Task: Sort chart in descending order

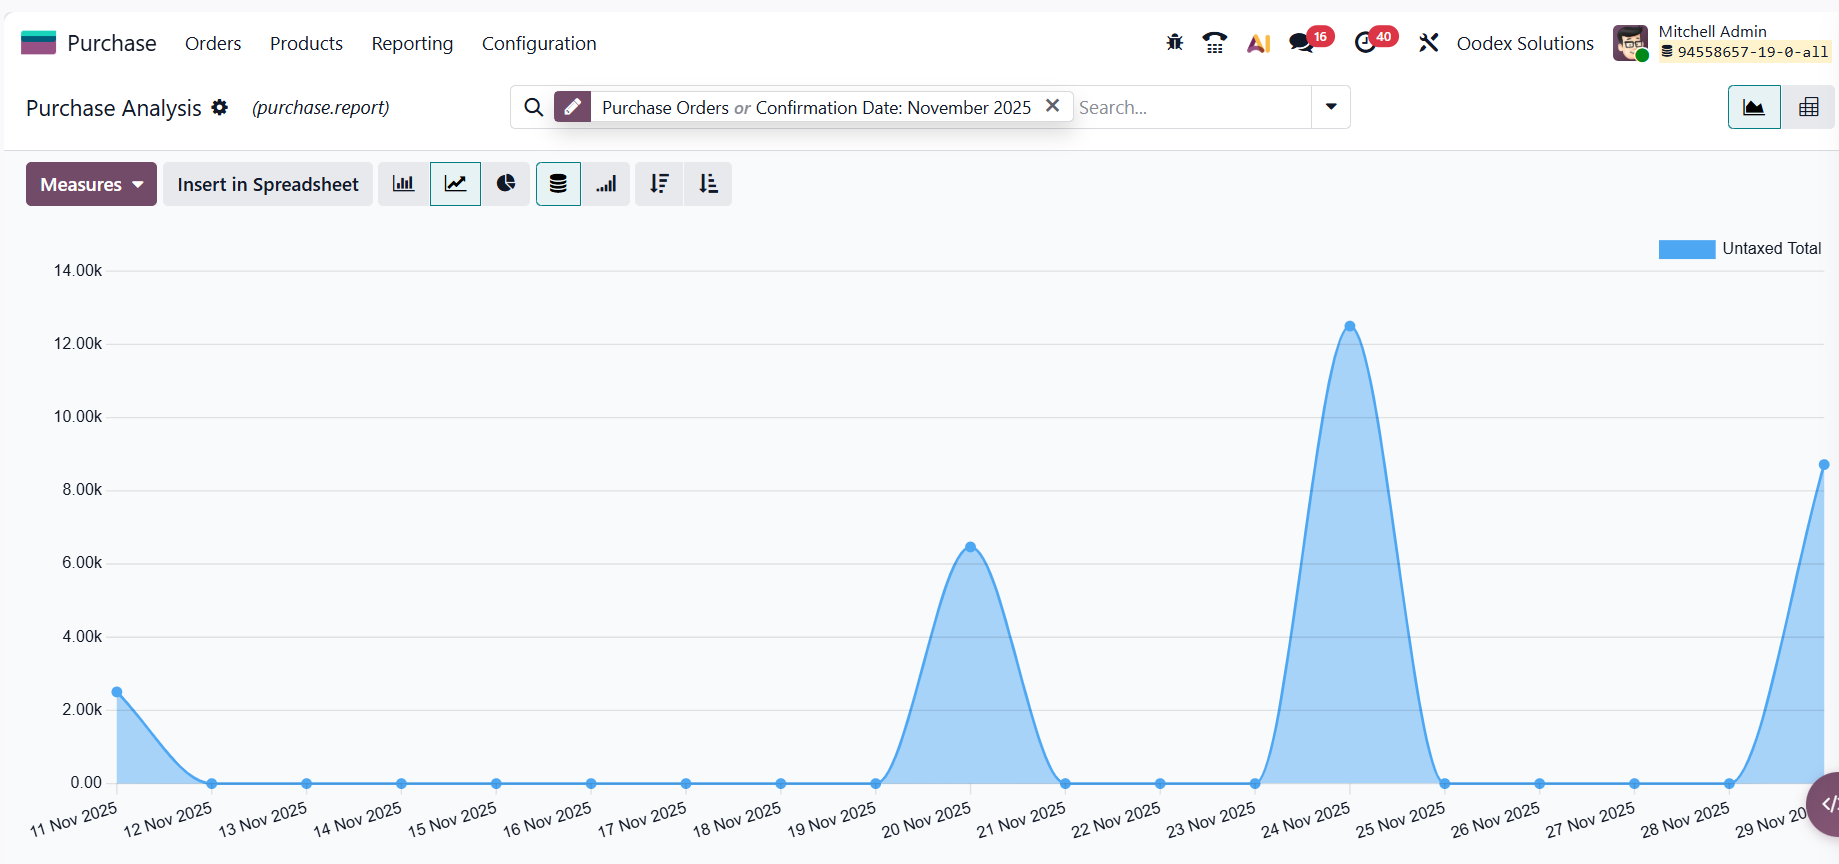Action: (659, 184)
